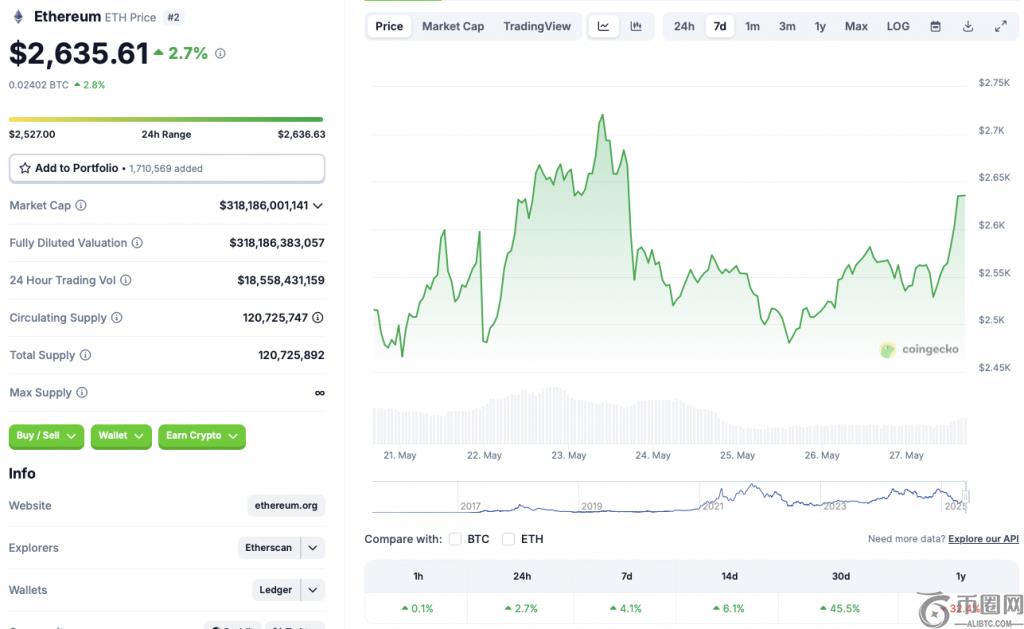
Task: Click Add to Portfolio button
Action: (166, 168)
